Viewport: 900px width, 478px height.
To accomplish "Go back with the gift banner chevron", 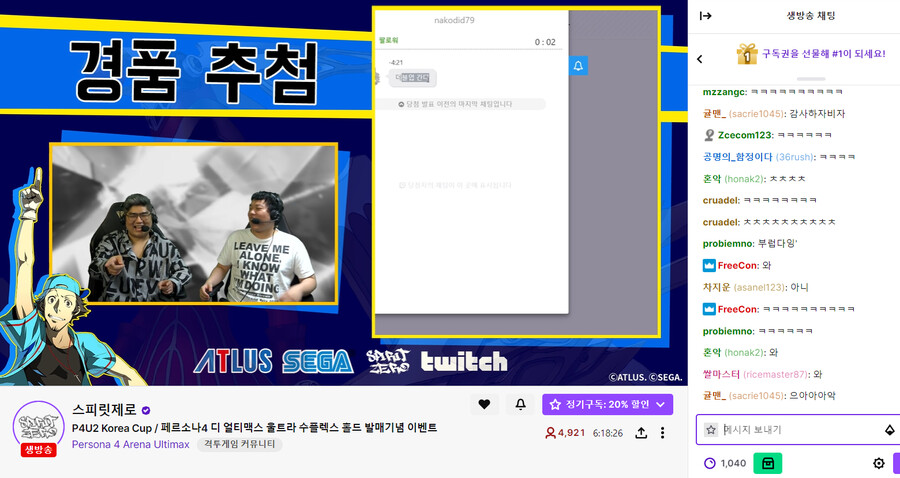I will tap(700, 59).
